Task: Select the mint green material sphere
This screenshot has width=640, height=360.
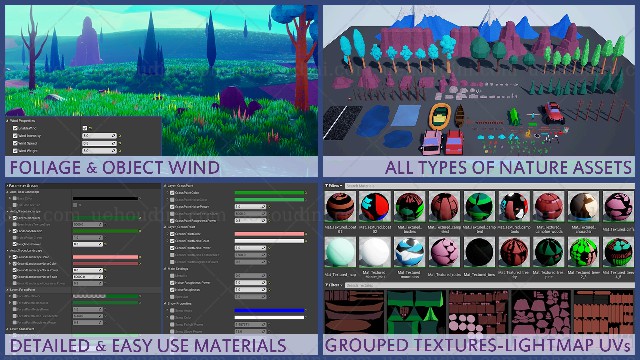Action: point(340,252)
